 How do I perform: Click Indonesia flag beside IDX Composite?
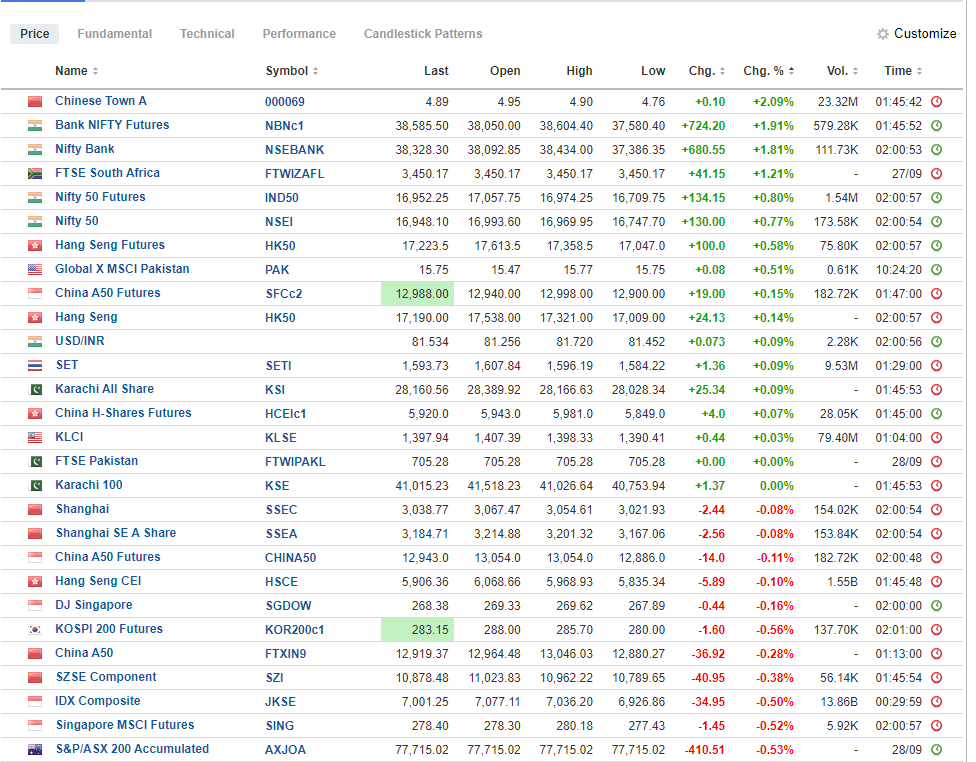(35, 702)
